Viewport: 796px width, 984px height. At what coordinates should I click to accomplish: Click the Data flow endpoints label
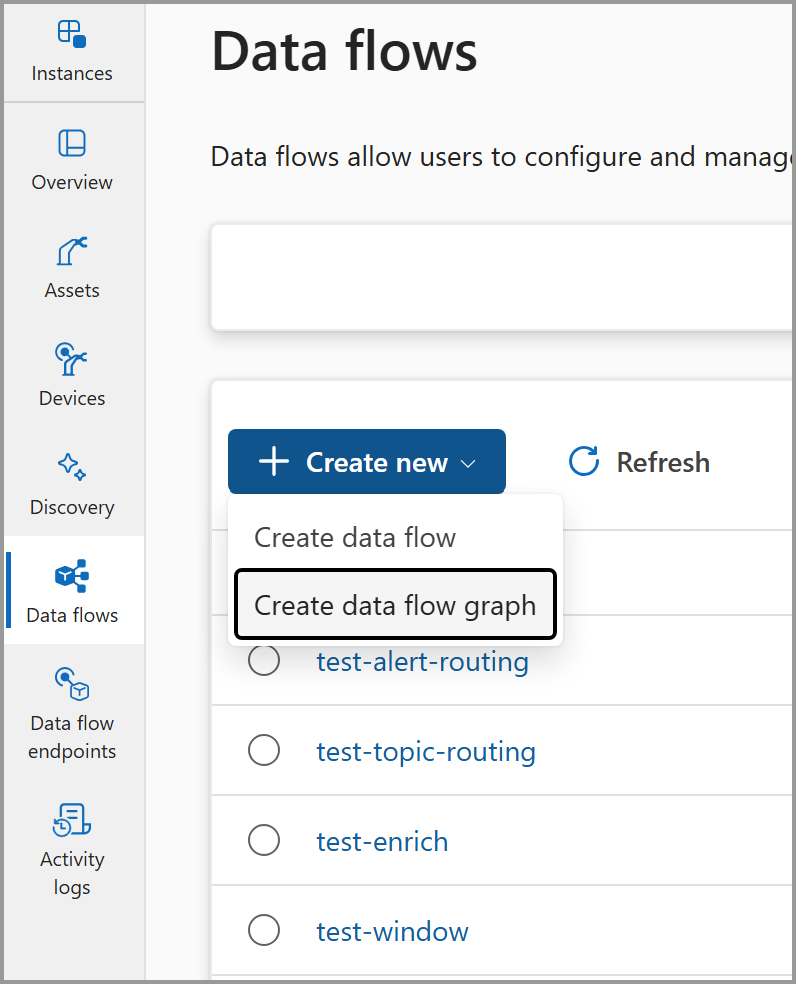tap(72, 737)
